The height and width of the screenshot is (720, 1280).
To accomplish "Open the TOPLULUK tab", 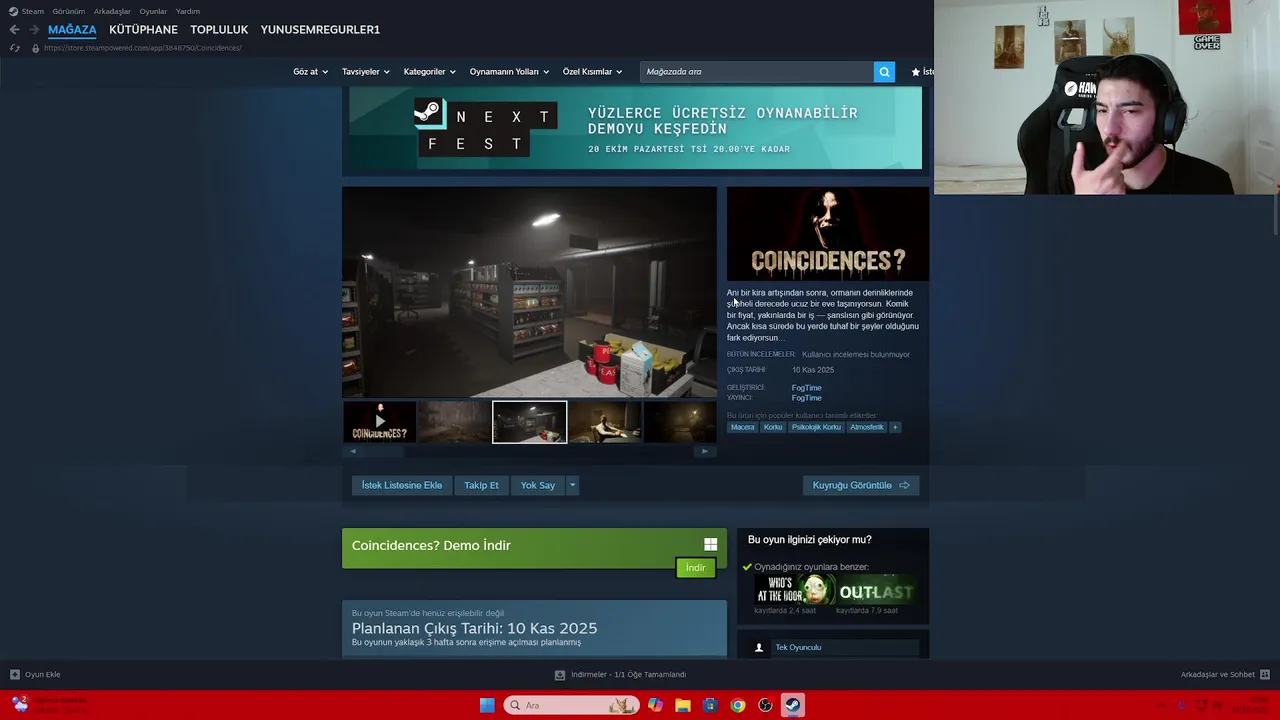I will [x=219, y=30].
